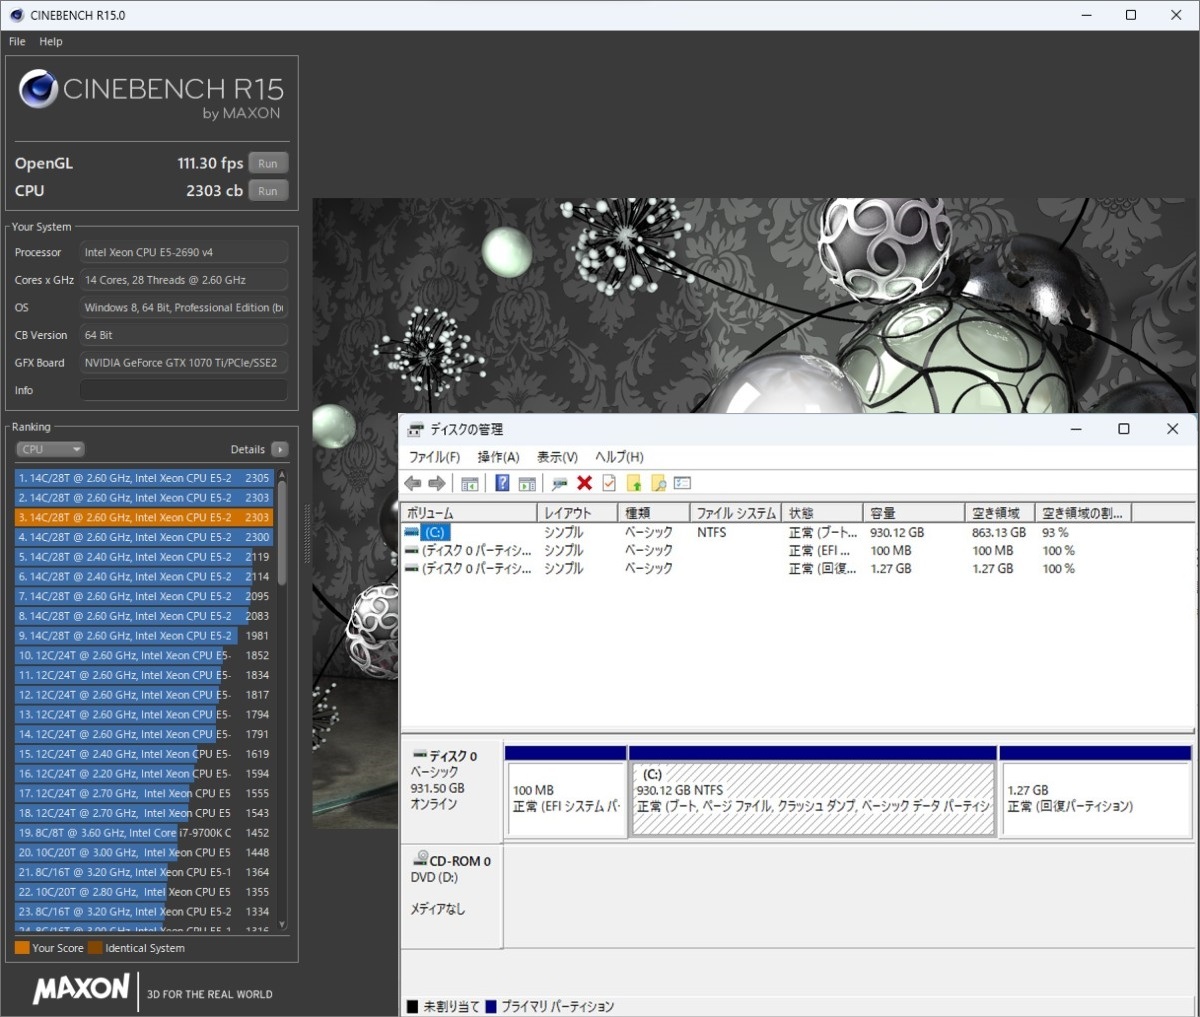
Task: Click the MAXON logo at bottom
Action: pyautogui.click(x=81, y=990)
